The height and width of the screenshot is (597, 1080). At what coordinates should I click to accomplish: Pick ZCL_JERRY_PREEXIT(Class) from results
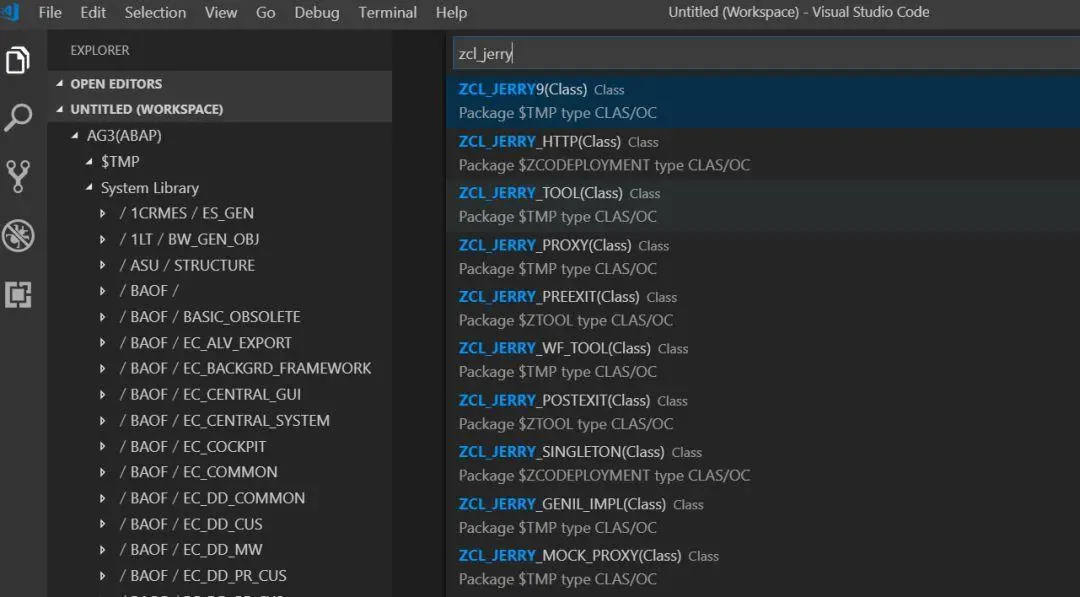click(x=763, y=308)
